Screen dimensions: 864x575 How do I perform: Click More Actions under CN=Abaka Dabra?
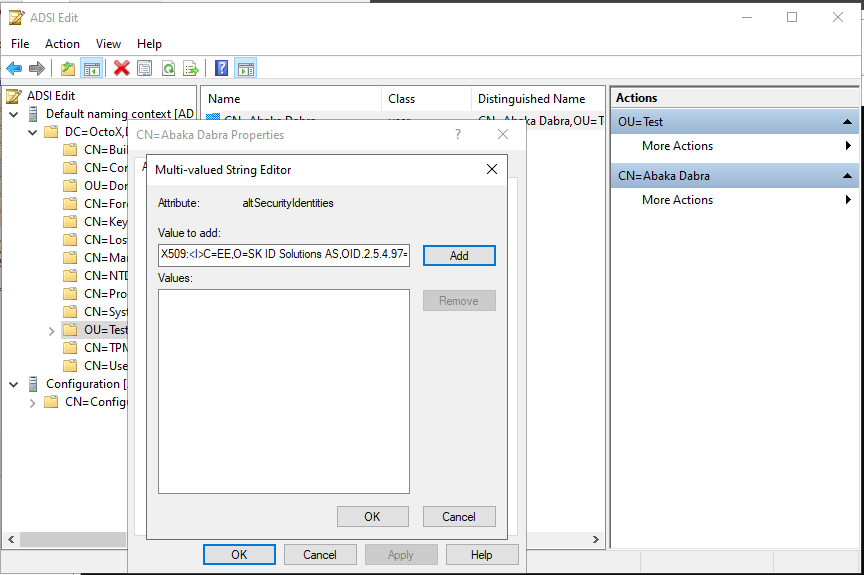(x=677, y=200)
